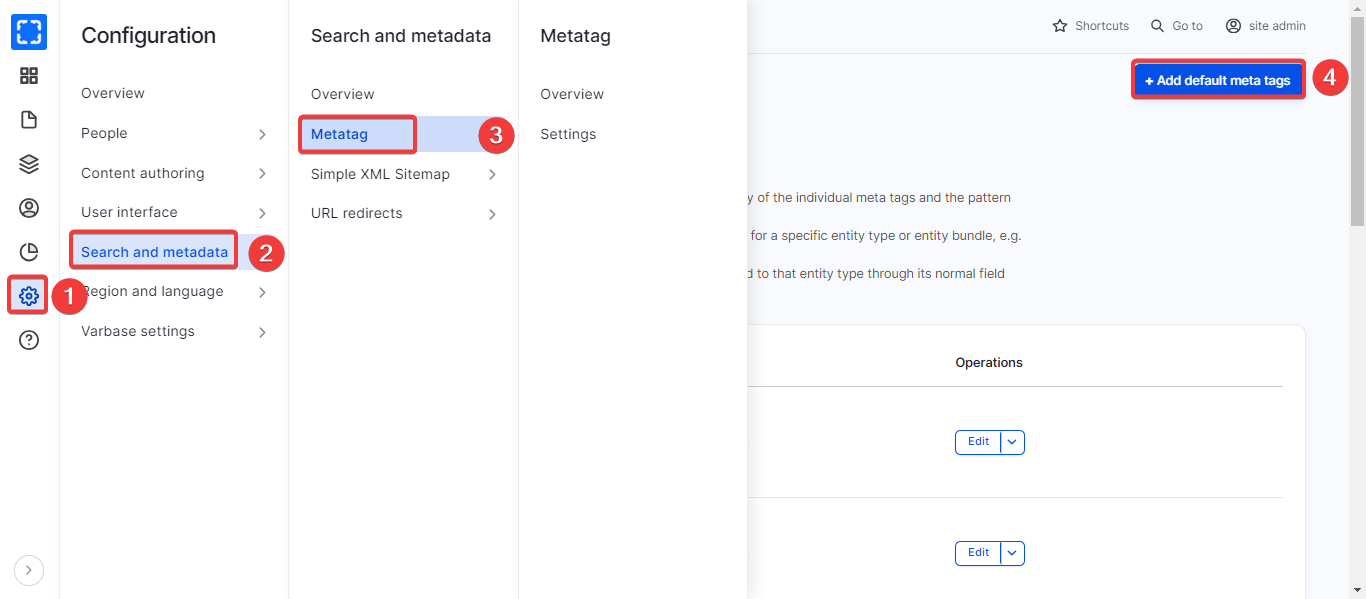
Task: Open the site admin user link
Action: (x=1266, y=26)
